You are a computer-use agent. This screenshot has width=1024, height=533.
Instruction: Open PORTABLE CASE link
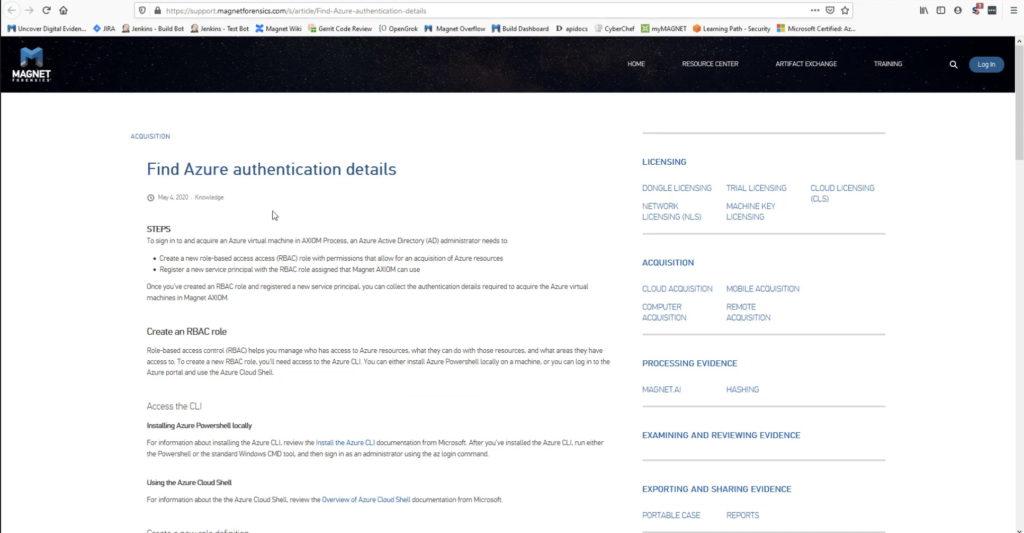pos(671,515)
